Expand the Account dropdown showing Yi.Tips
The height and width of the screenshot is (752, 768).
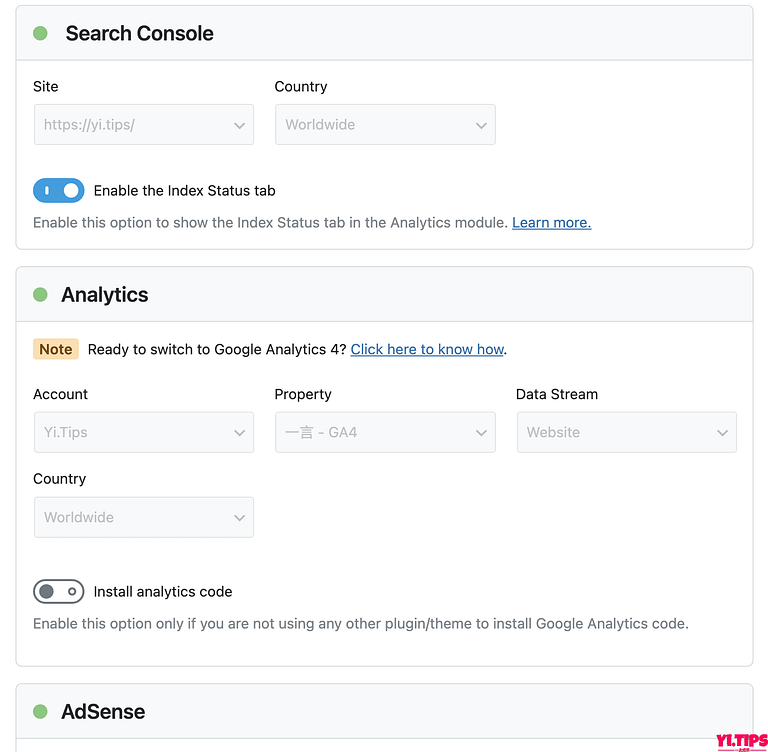pos(144,432)
